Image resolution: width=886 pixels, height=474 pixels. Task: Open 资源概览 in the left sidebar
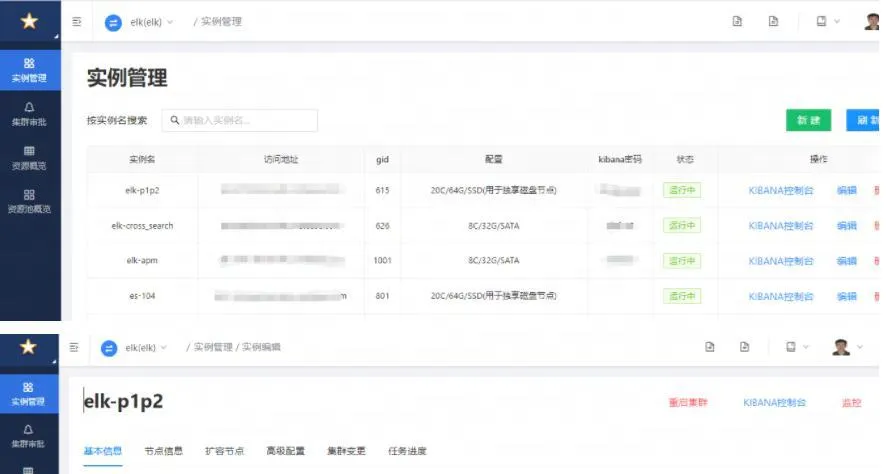[x=29, y=157]
